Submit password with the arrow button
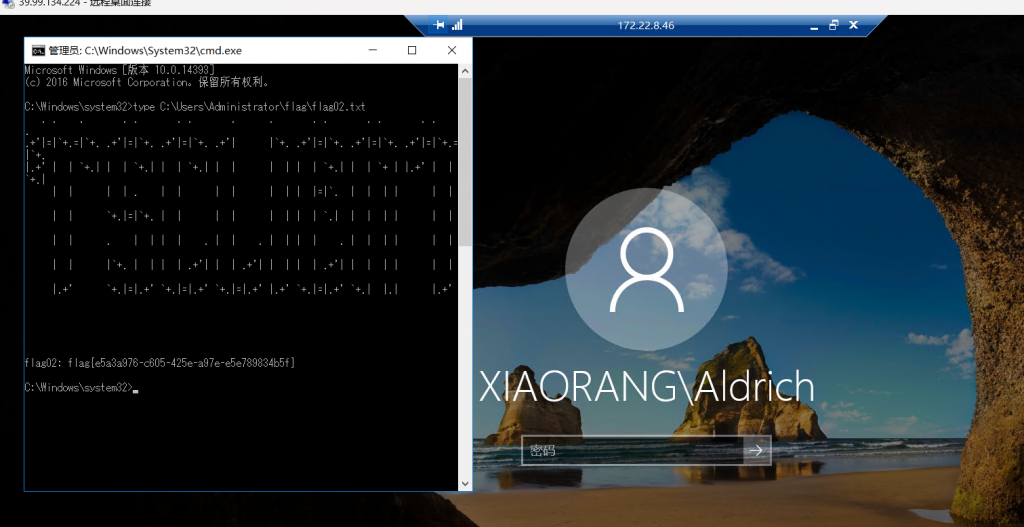1024x527 pixels. 757,451
